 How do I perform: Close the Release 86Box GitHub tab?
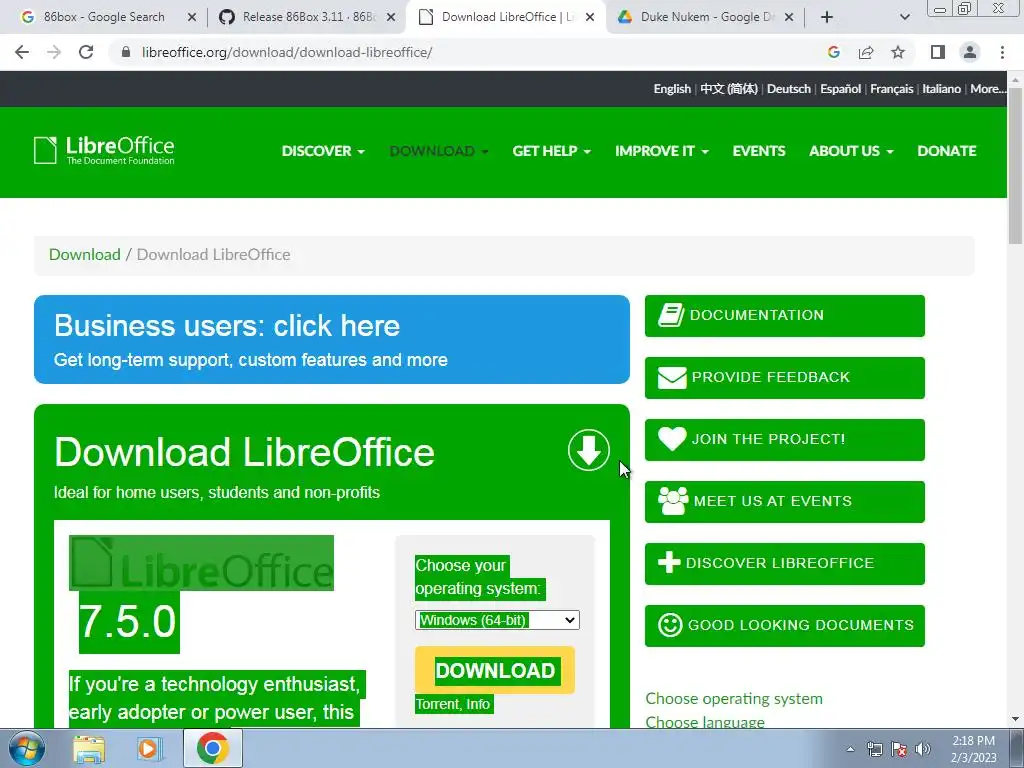(391, 17)
